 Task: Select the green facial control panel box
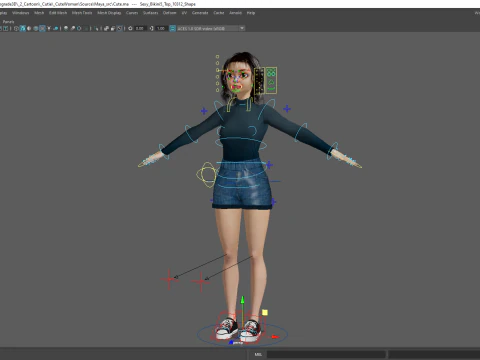point(271,80)
